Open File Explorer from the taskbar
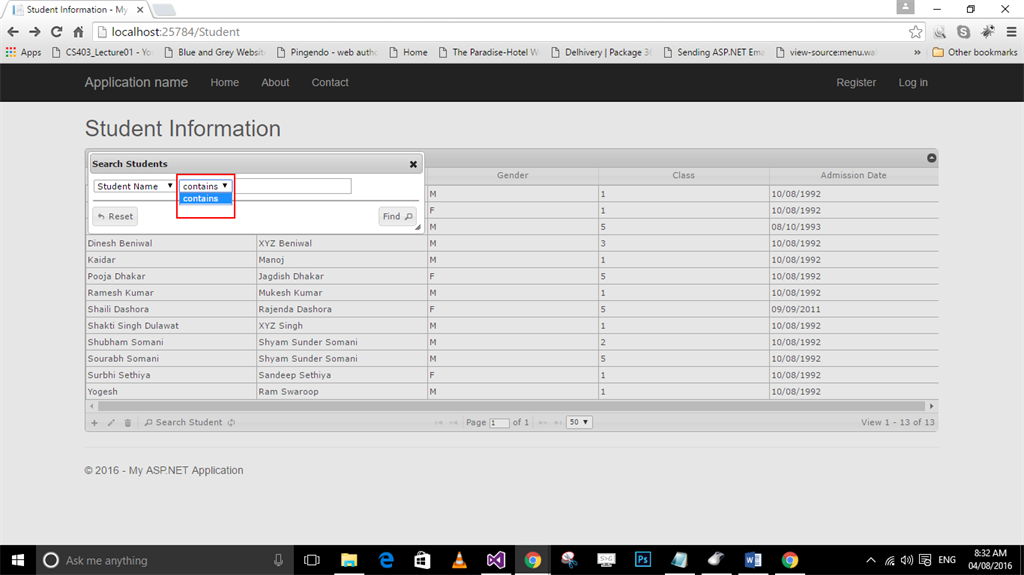This screenshot has height=575, width=1024. tap(349, 560)
